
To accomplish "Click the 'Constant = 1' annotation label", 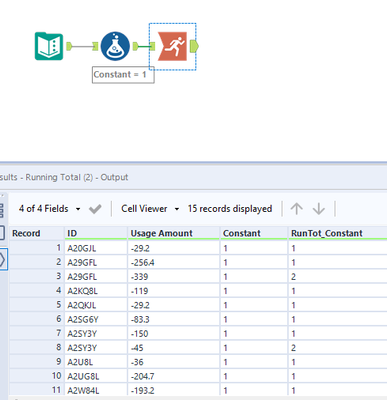I will pyautogui.click(x=123, y=75).
